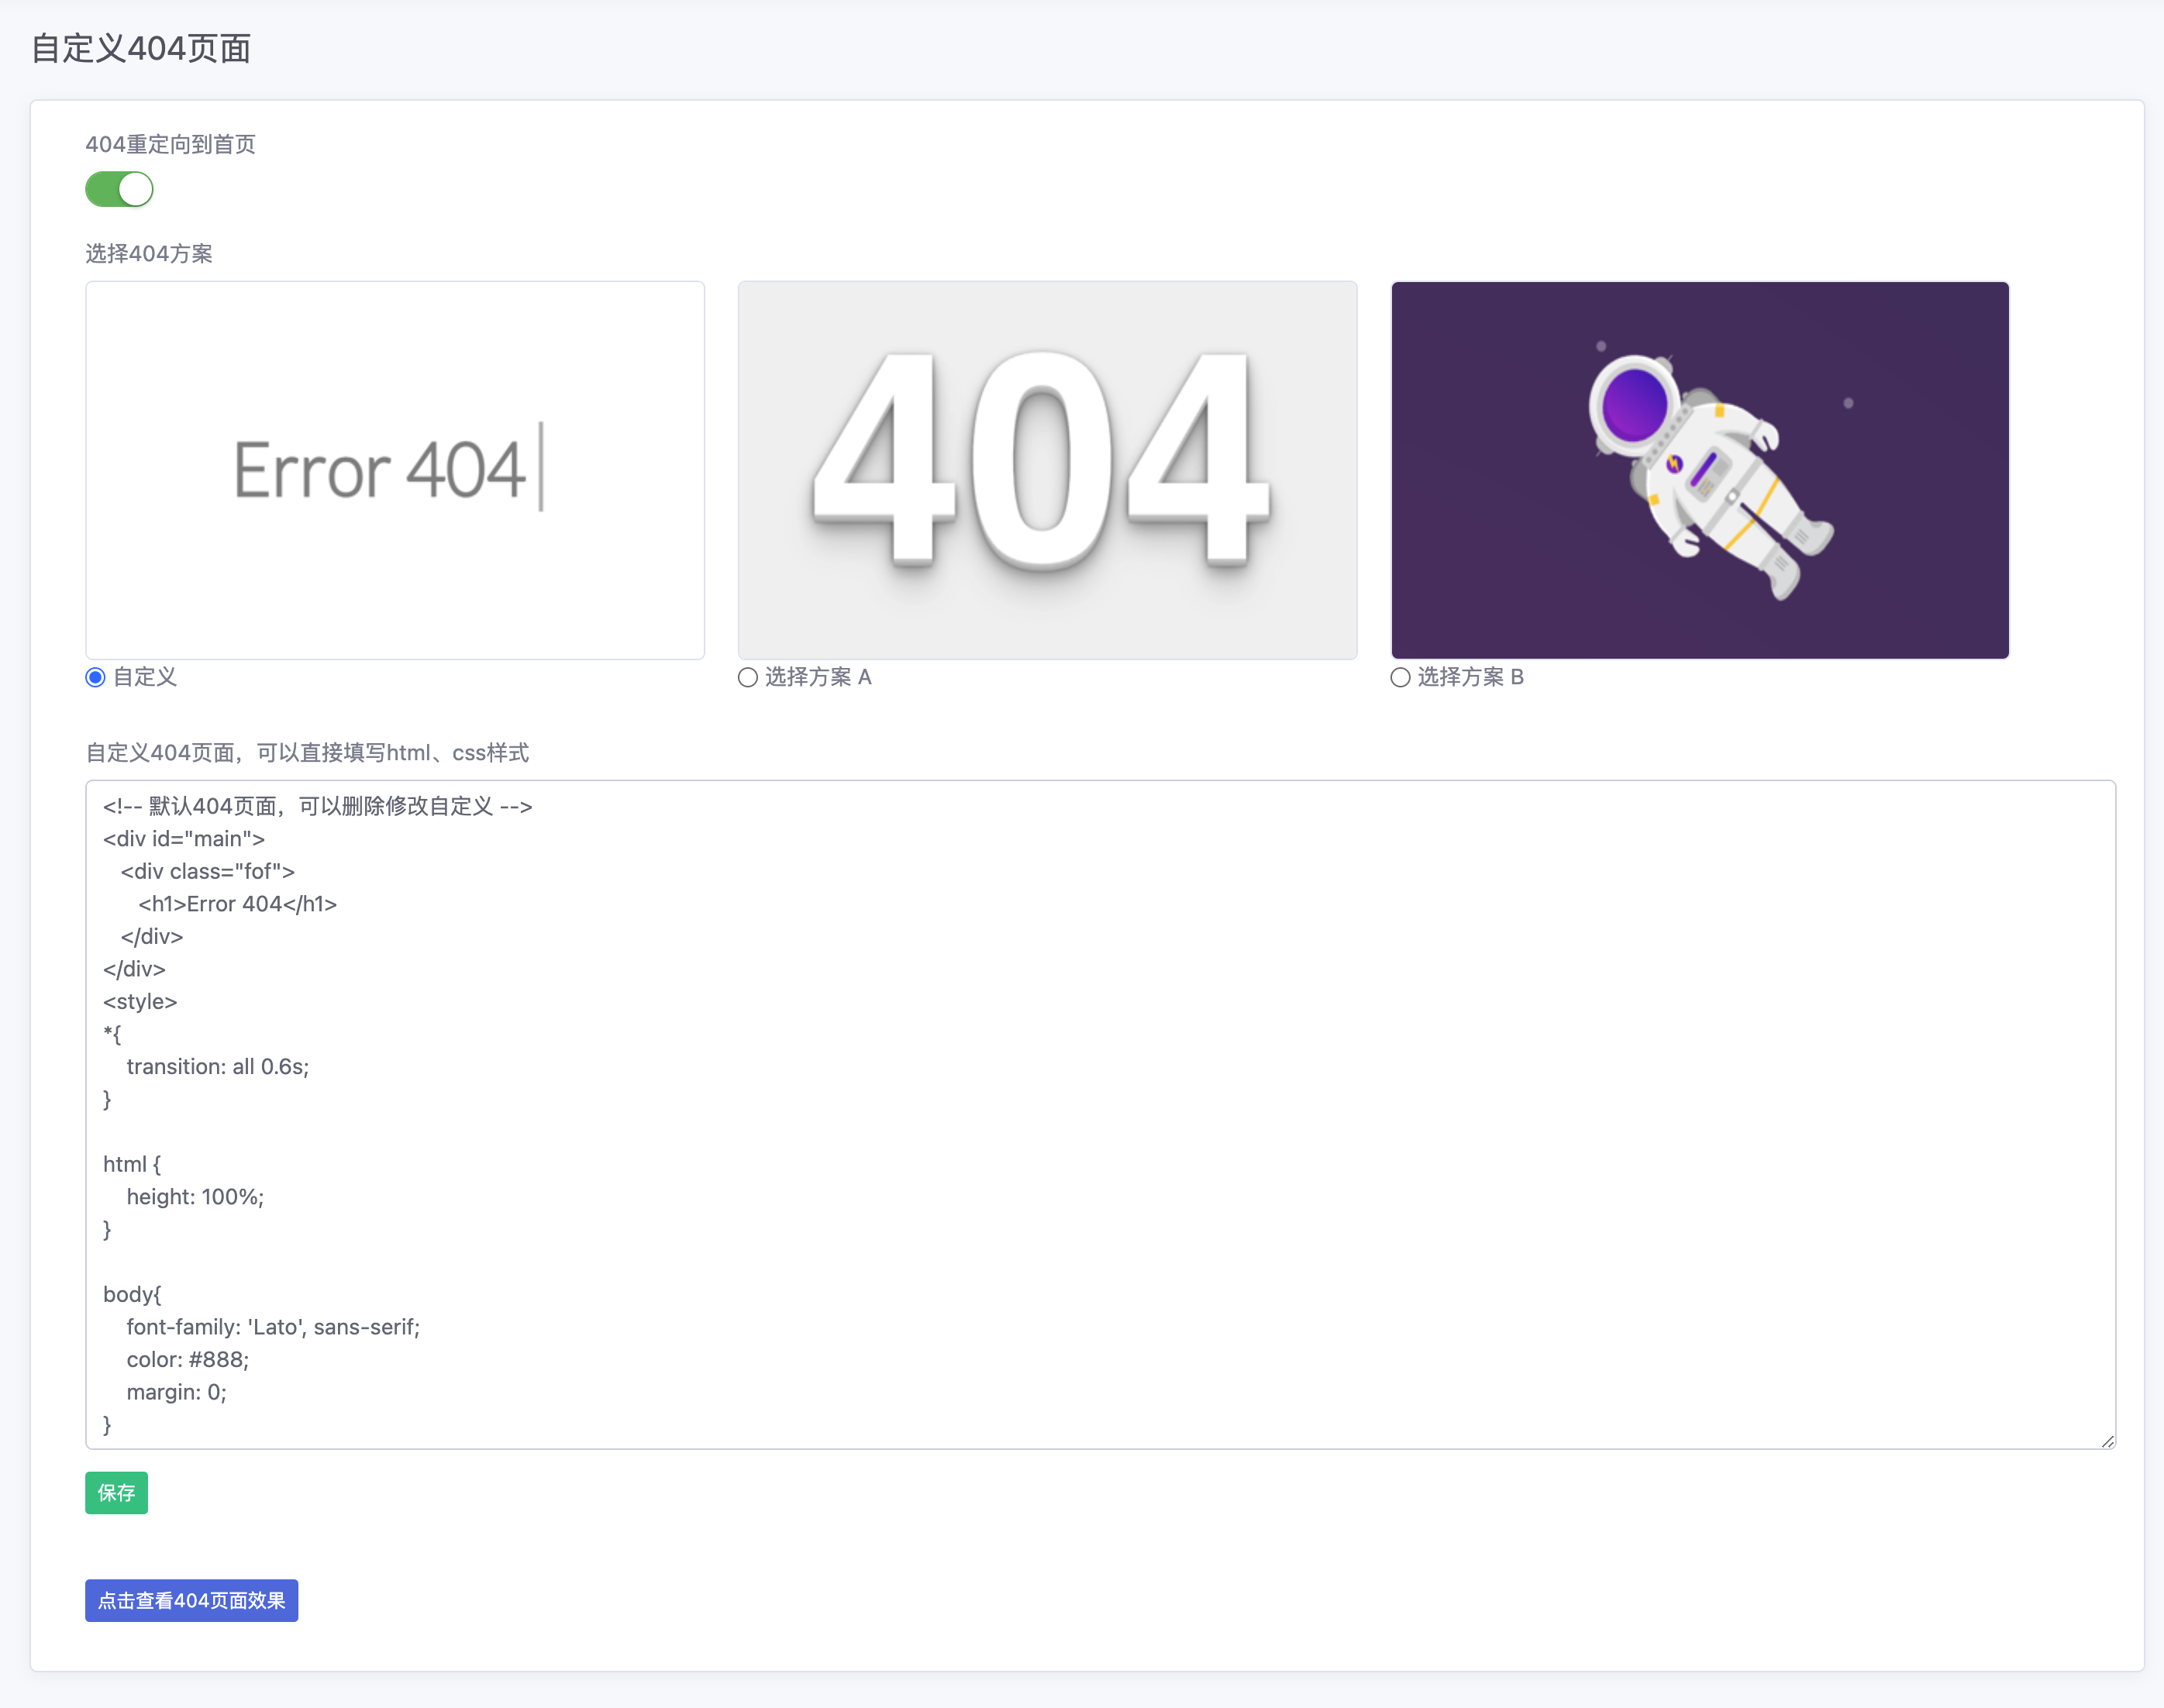This screenshot has height=1708, width=2164.
Task: Toggle the 404 redirect to homepage switch
Action: 119,189
